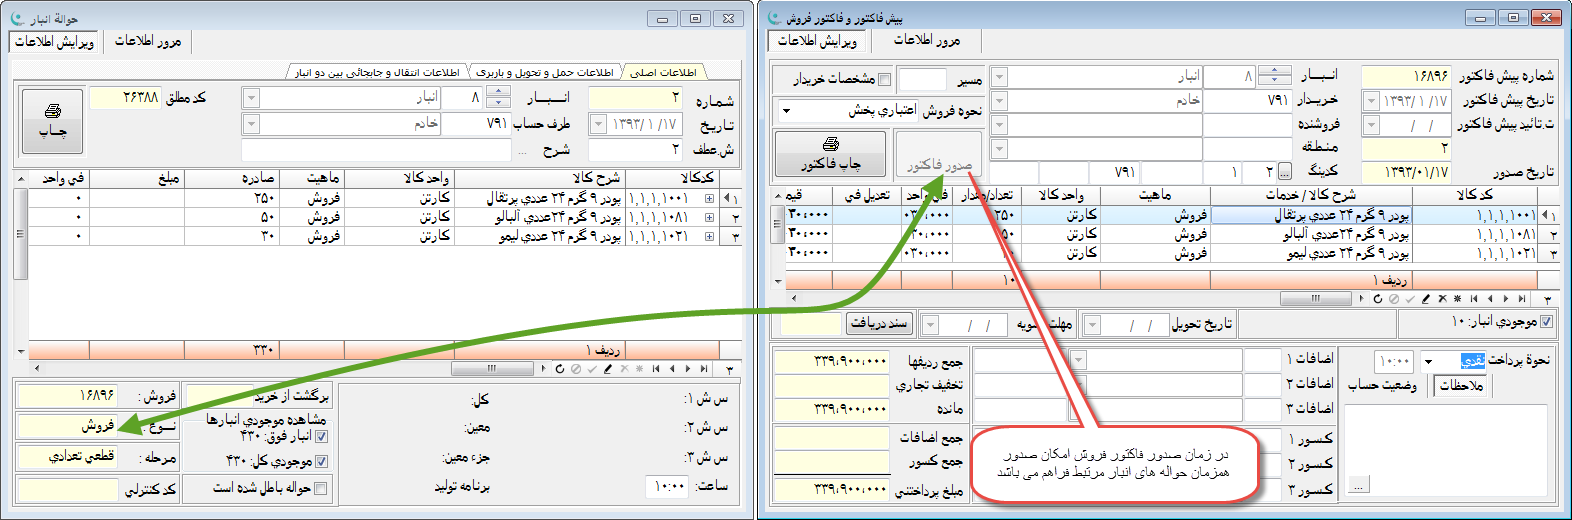The image size is (1572, 520).
Task: Click the سند دریافت button
Action: point(879,323)
